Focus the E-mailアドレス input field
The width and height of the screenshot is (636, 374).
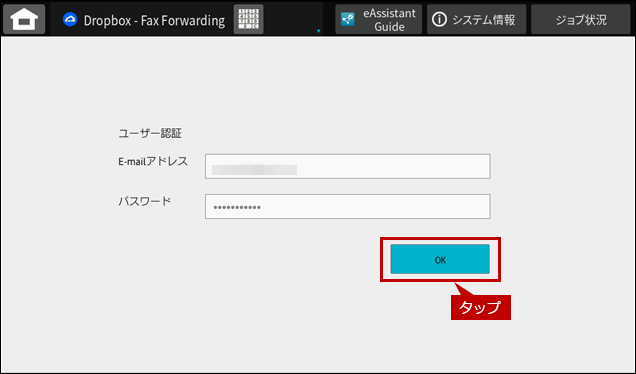pos(348,166)
